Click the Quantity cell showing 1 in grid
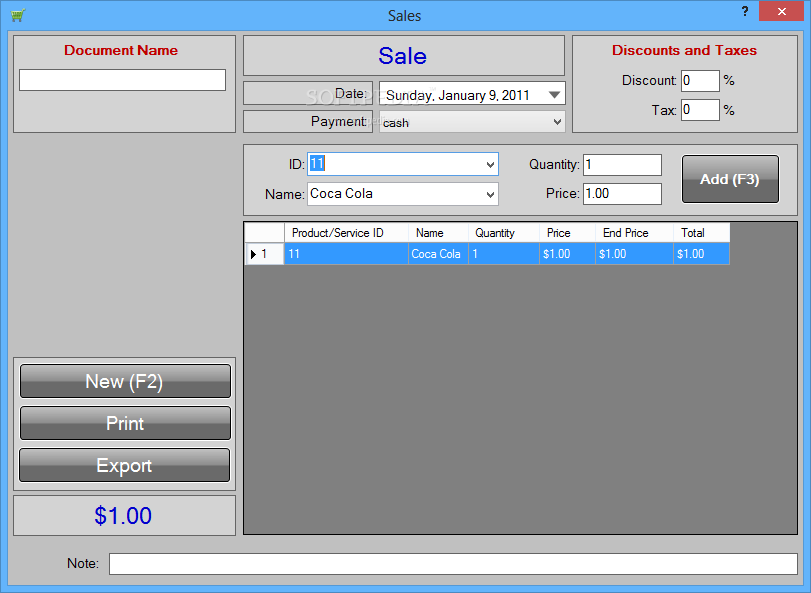This screenshot has height=593, width=811. pyautogui.click(x=504, y=254)
